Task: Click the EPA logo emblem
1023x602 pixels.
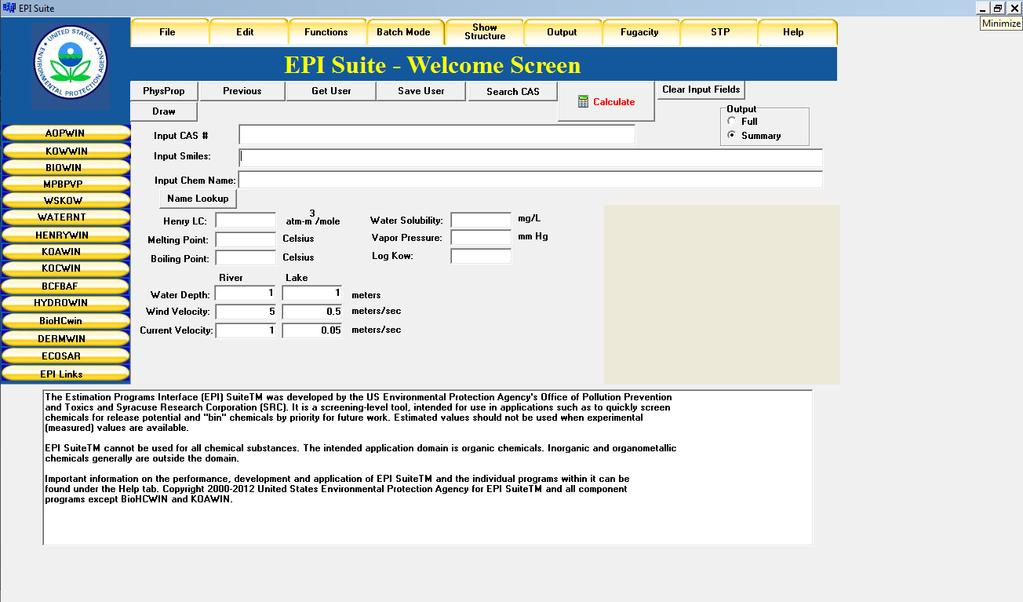Action: click(x=70, y=63)
